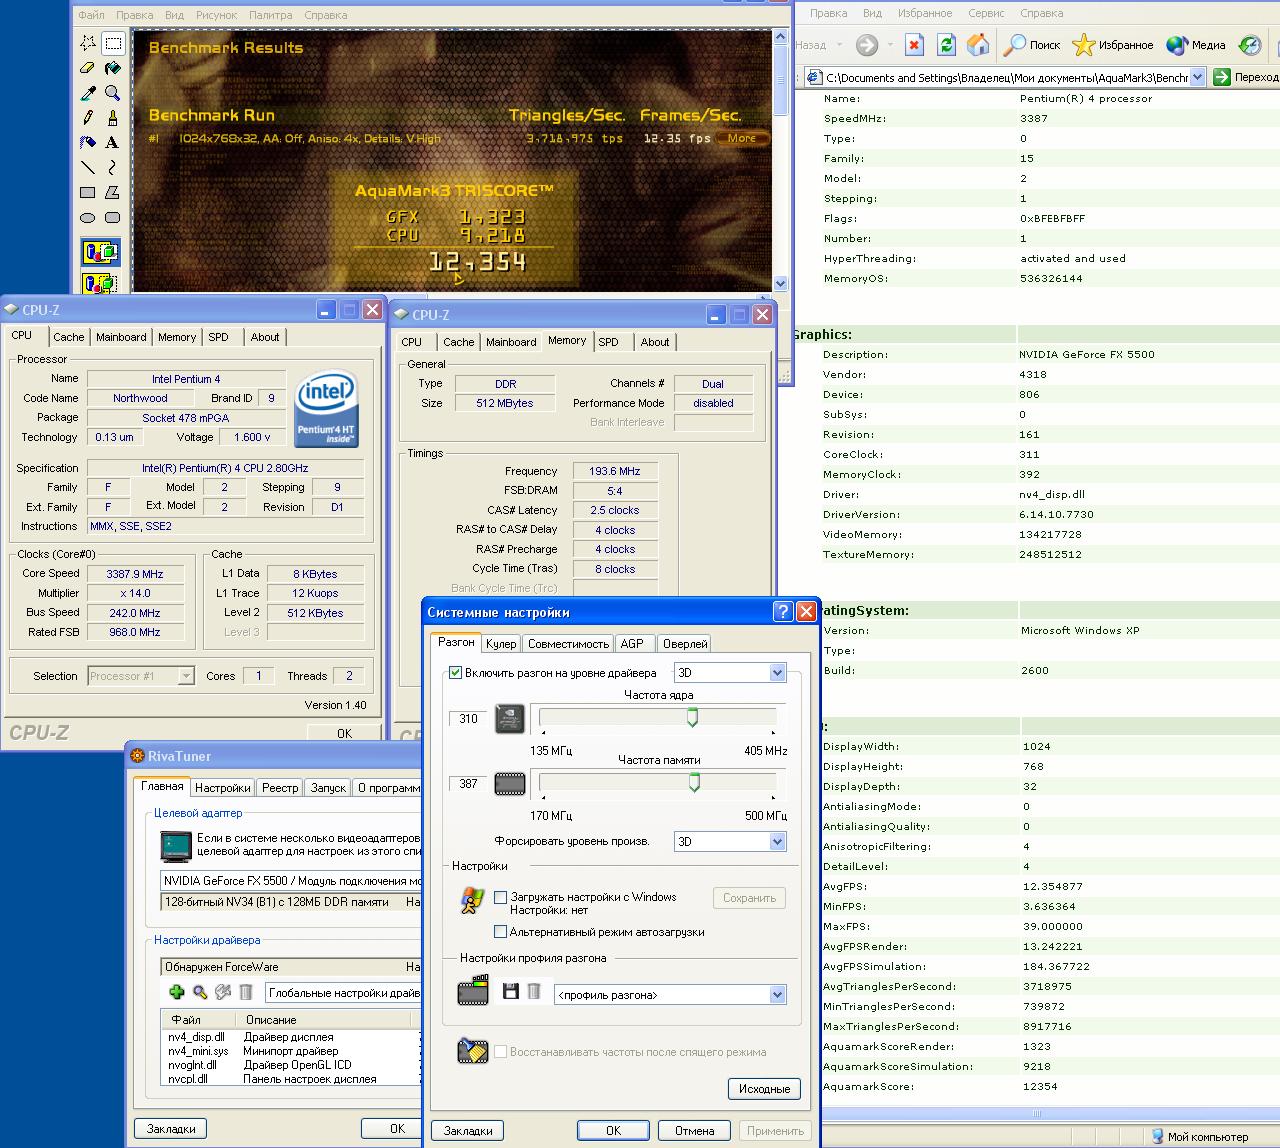Screen dimensions: 1280x1148
Task: Choose the Line tool in Paint
Action: coord(88,168)
